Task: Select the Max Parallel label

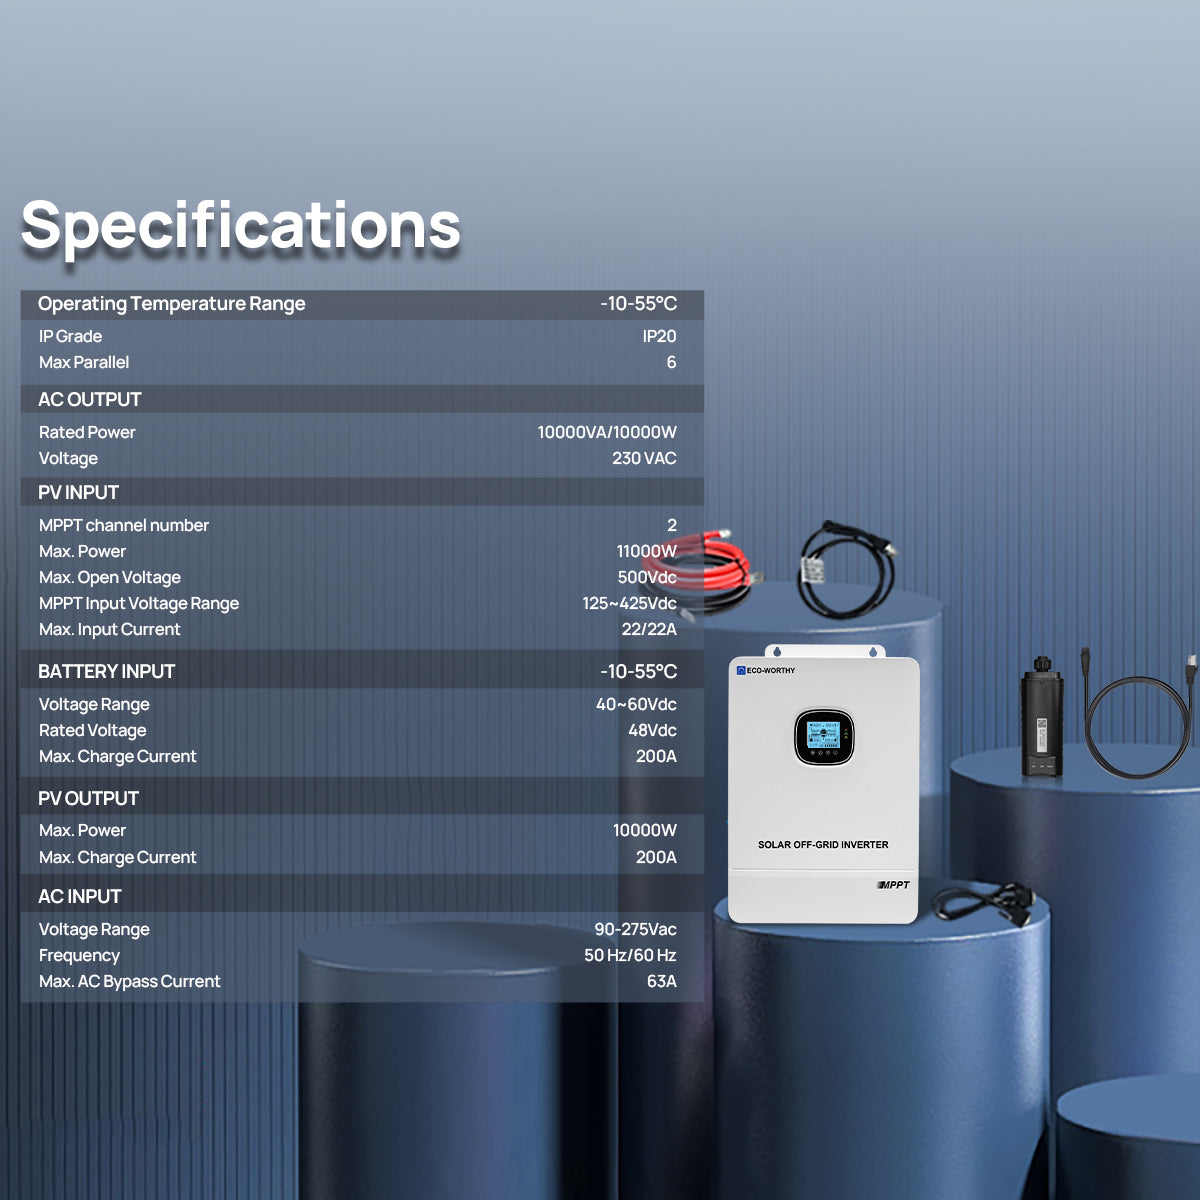Action: click(x=84, y=362)
